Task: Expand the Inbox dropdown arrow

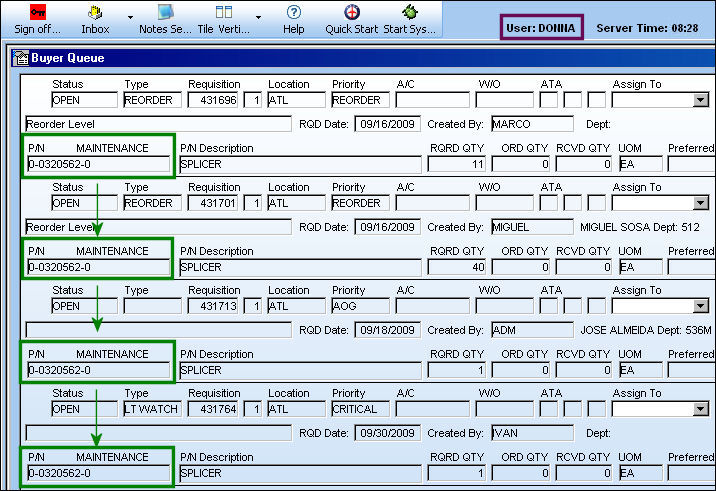Action: 130,17
